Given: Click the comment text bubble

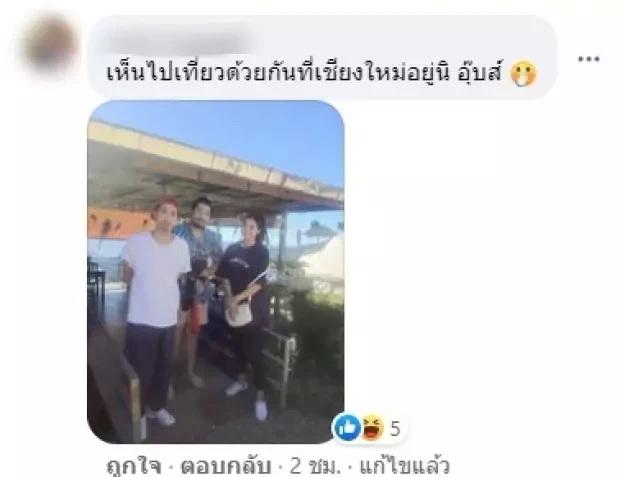Looking at the screenshot, I should coord(322,57).
